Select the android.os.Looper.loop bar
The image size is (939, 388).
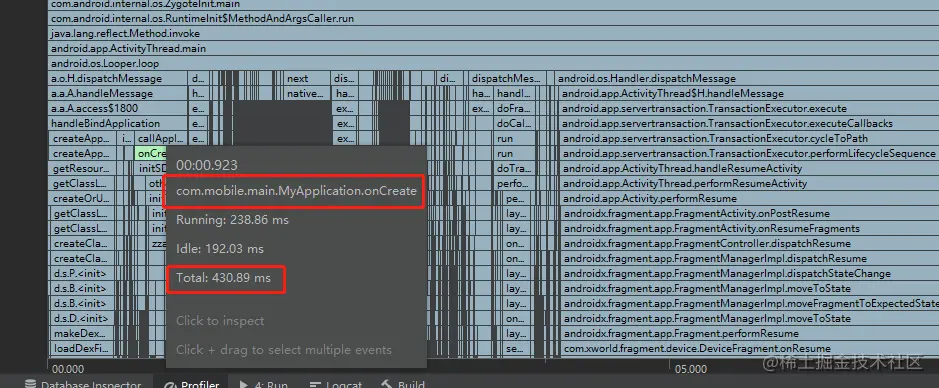pos(493,63)
